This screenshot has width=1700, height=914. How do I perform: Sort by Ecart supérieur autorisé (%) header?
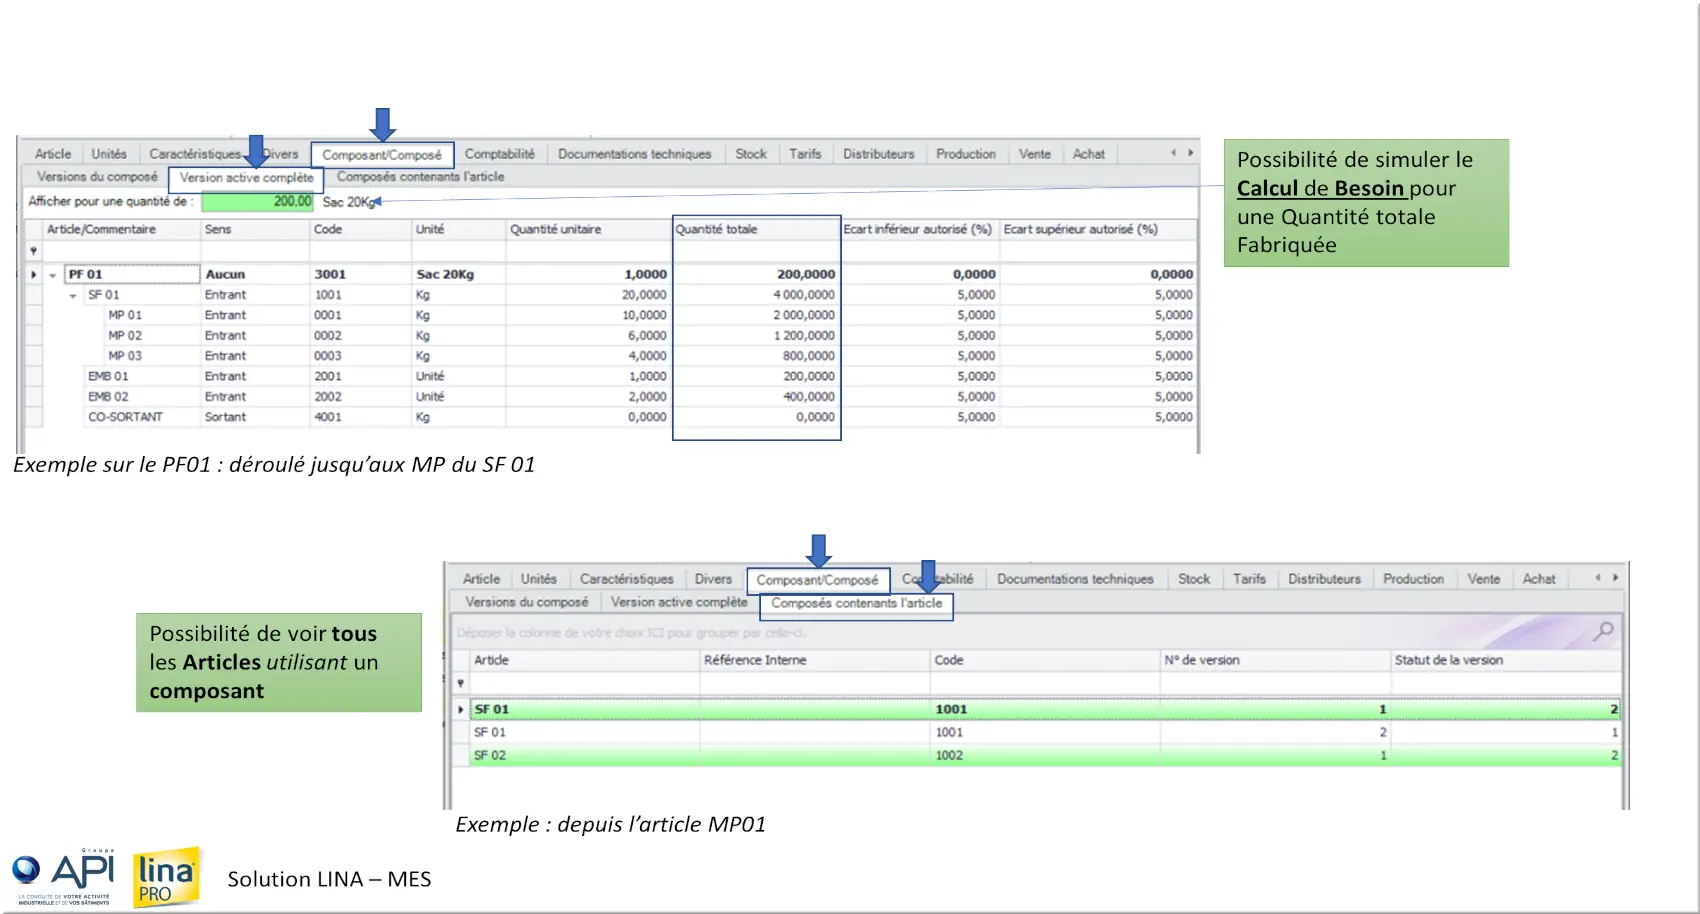click(1098, 229)
